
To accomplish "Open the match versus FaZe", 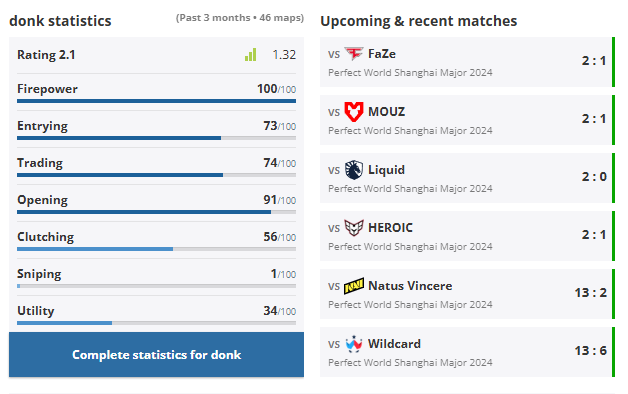I will (467, 62).
